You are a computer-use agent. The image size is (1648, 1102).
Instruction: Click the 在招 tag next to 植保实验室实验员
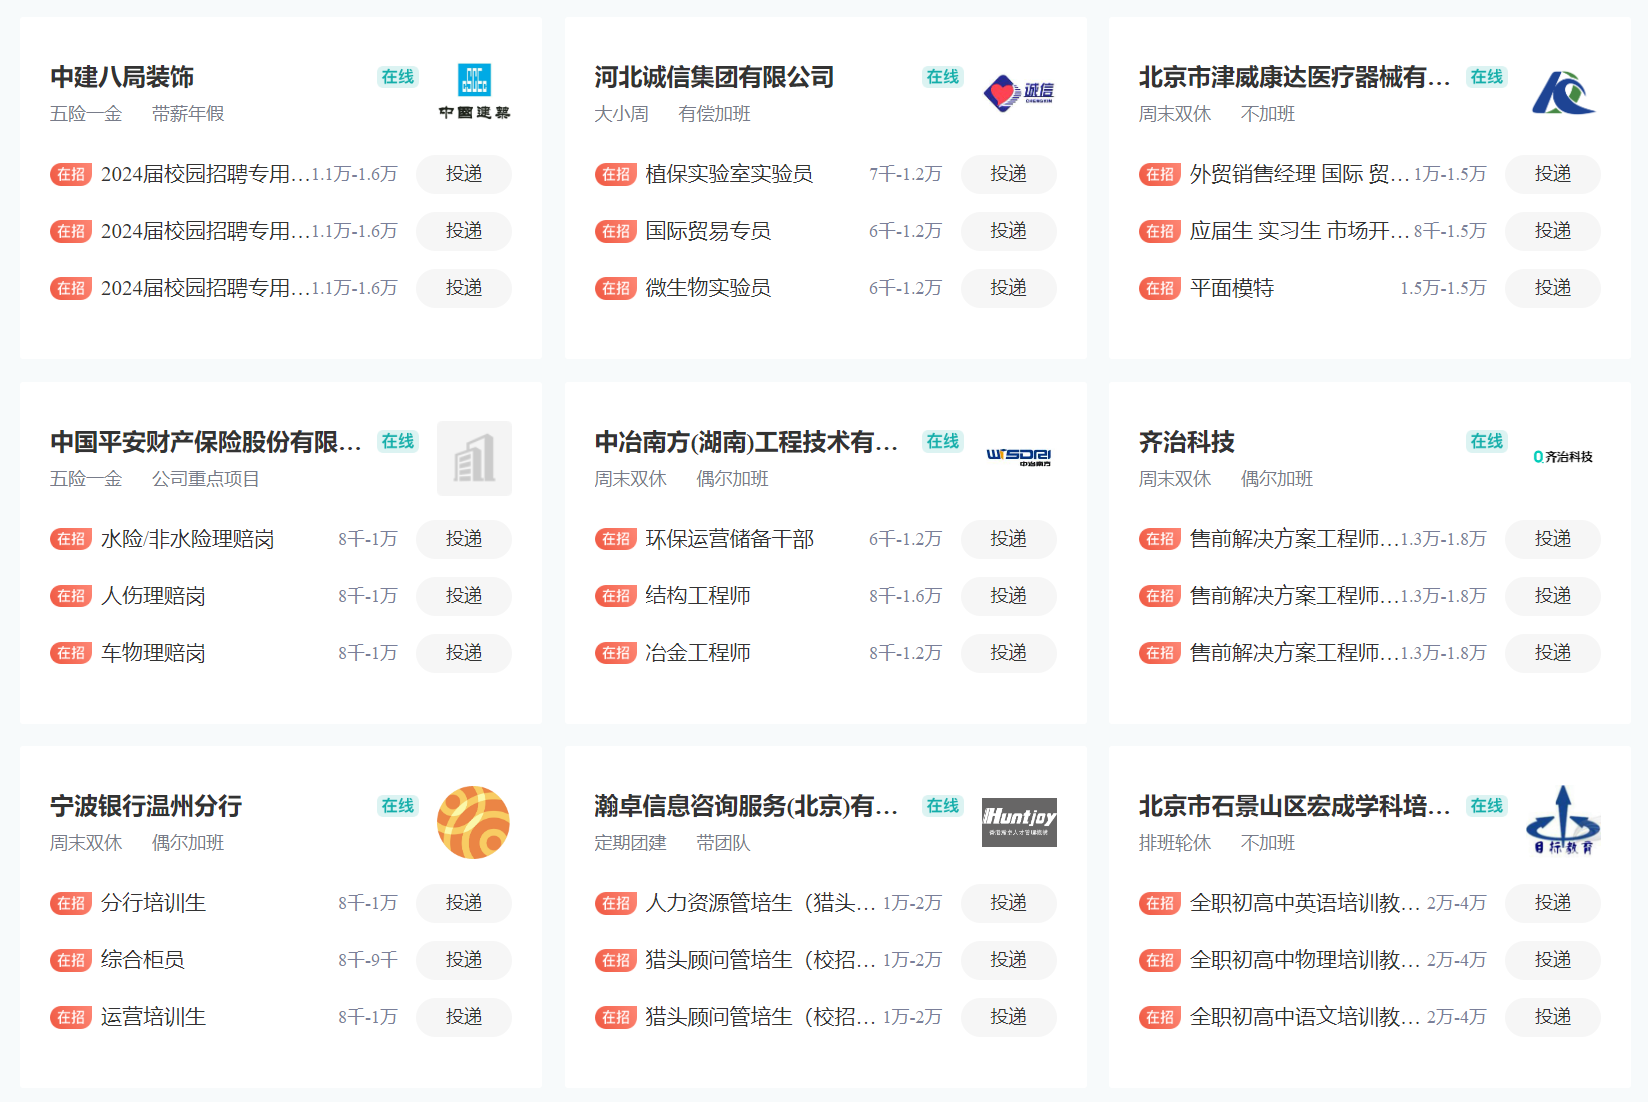coord(615,174)
